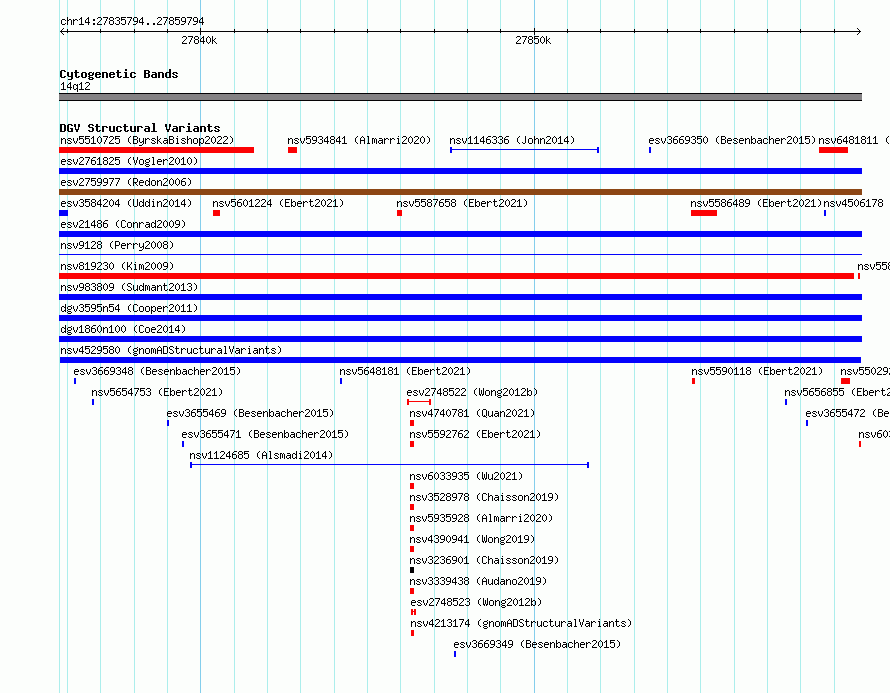Click nsv5590118 (Ebert2021) label
890x693 pixels.
coord(757,371)
